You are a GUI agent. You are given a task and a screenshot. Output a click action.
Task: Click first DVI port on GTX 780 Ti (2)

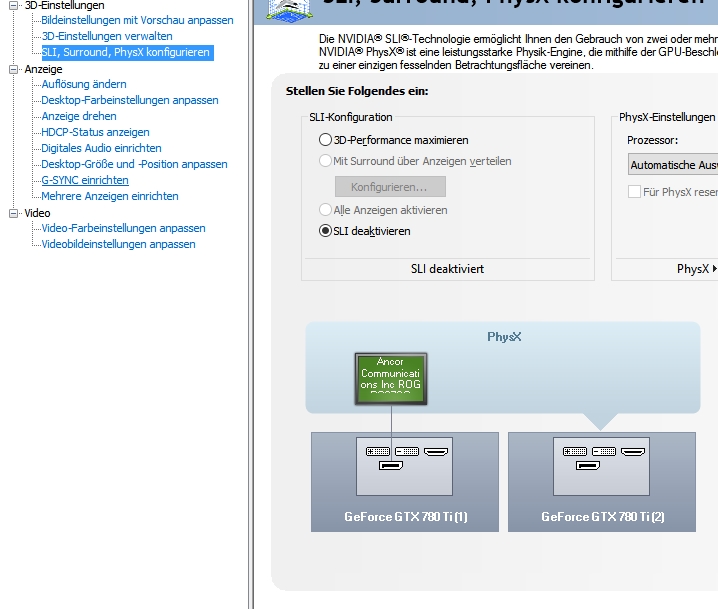point(575,452)
